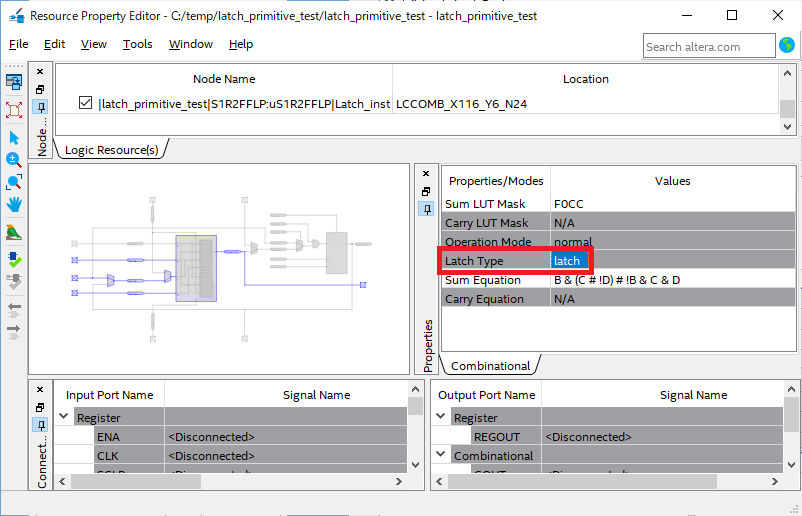Click the Search altera.com input field
802x516 pixels.
(x=708, y=46)
